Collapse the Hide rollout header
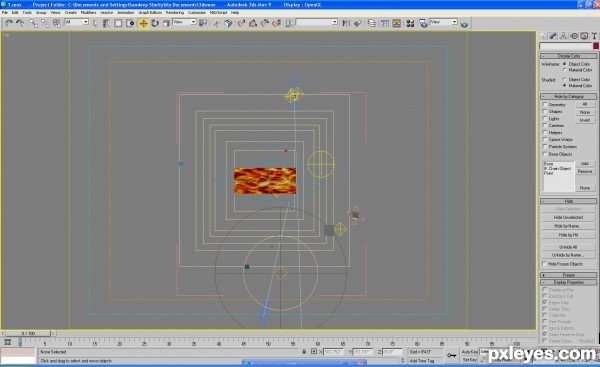 (x=569, y=201)
